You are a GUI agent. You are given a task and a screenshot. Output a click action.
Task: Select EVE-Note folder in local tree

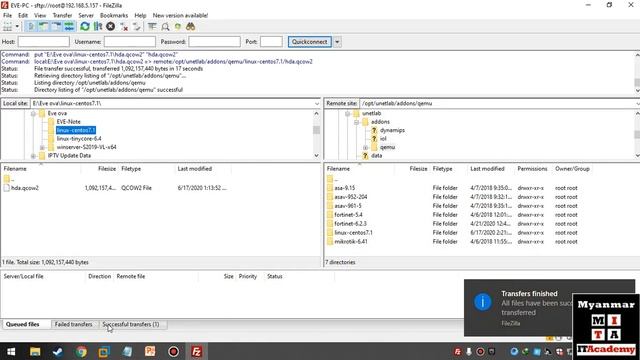tap(68, 122)
